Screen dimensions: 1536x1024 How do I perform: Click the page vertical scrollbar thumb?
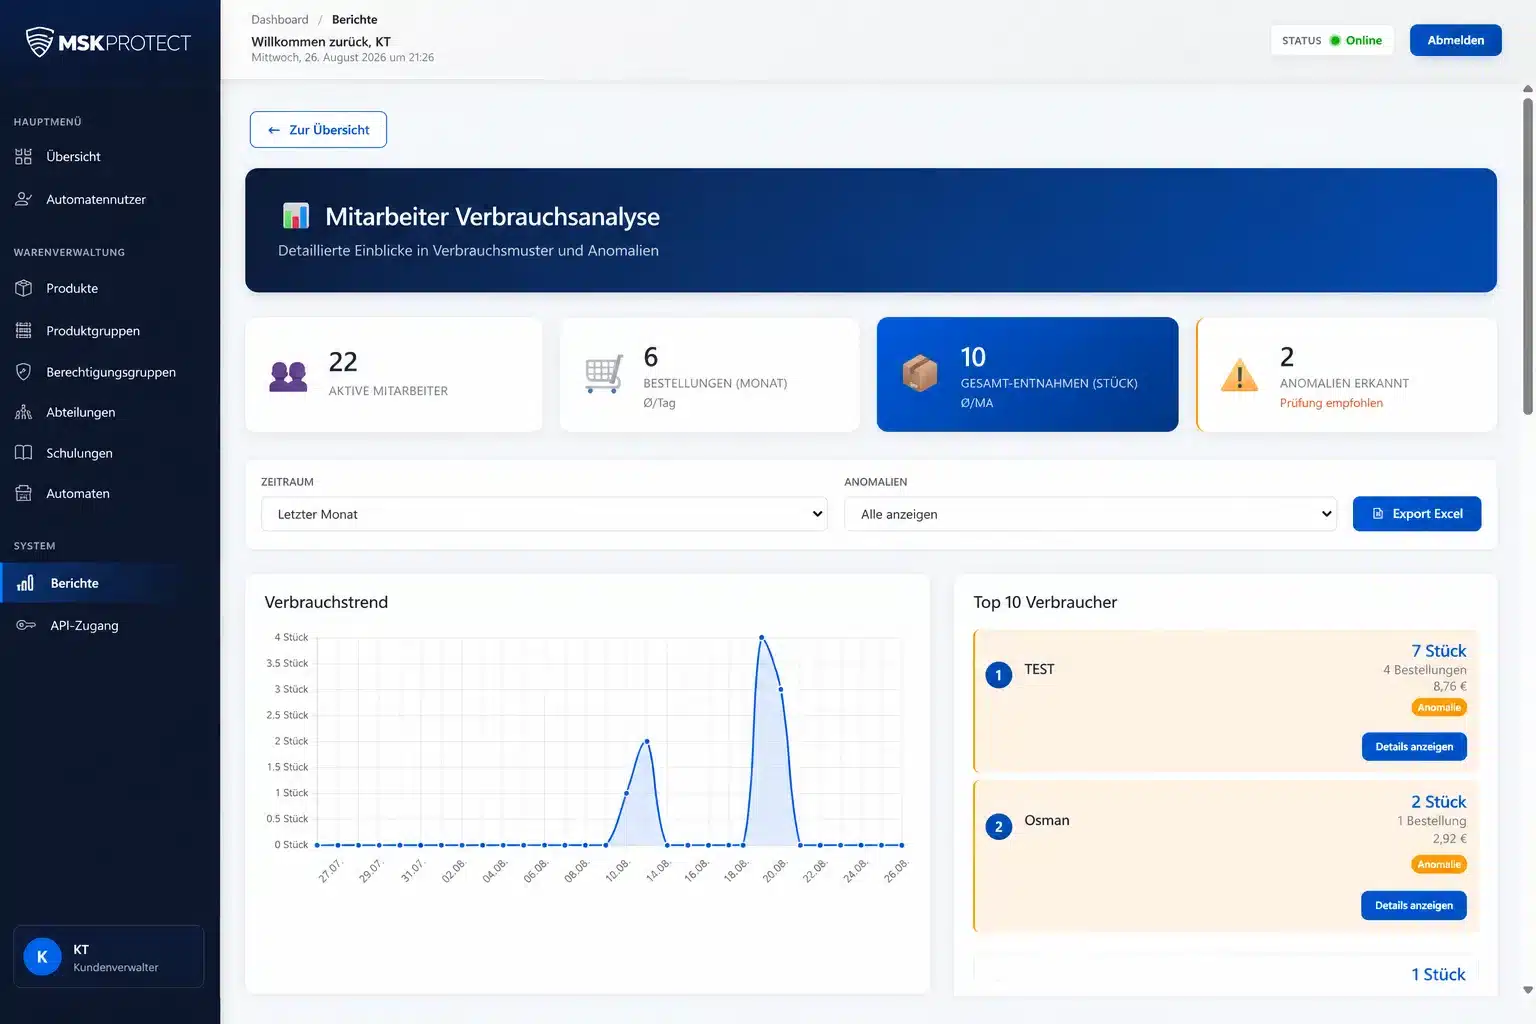pyautogui.click(x=1528, y=255)
